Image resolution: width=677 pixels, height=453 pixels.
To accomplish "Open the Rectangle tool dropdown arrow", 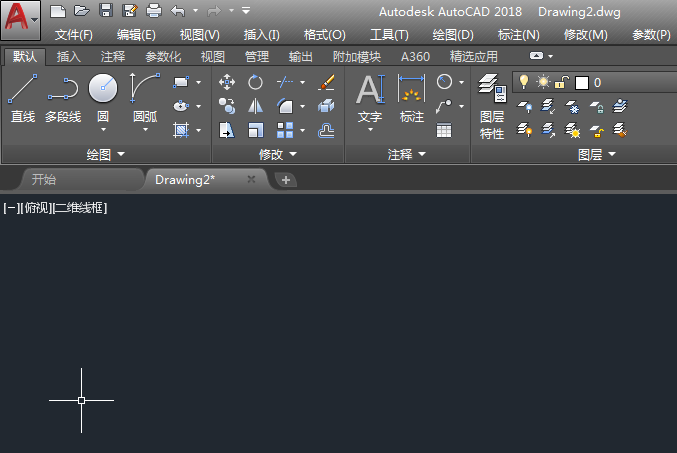I will pos(198,82).
